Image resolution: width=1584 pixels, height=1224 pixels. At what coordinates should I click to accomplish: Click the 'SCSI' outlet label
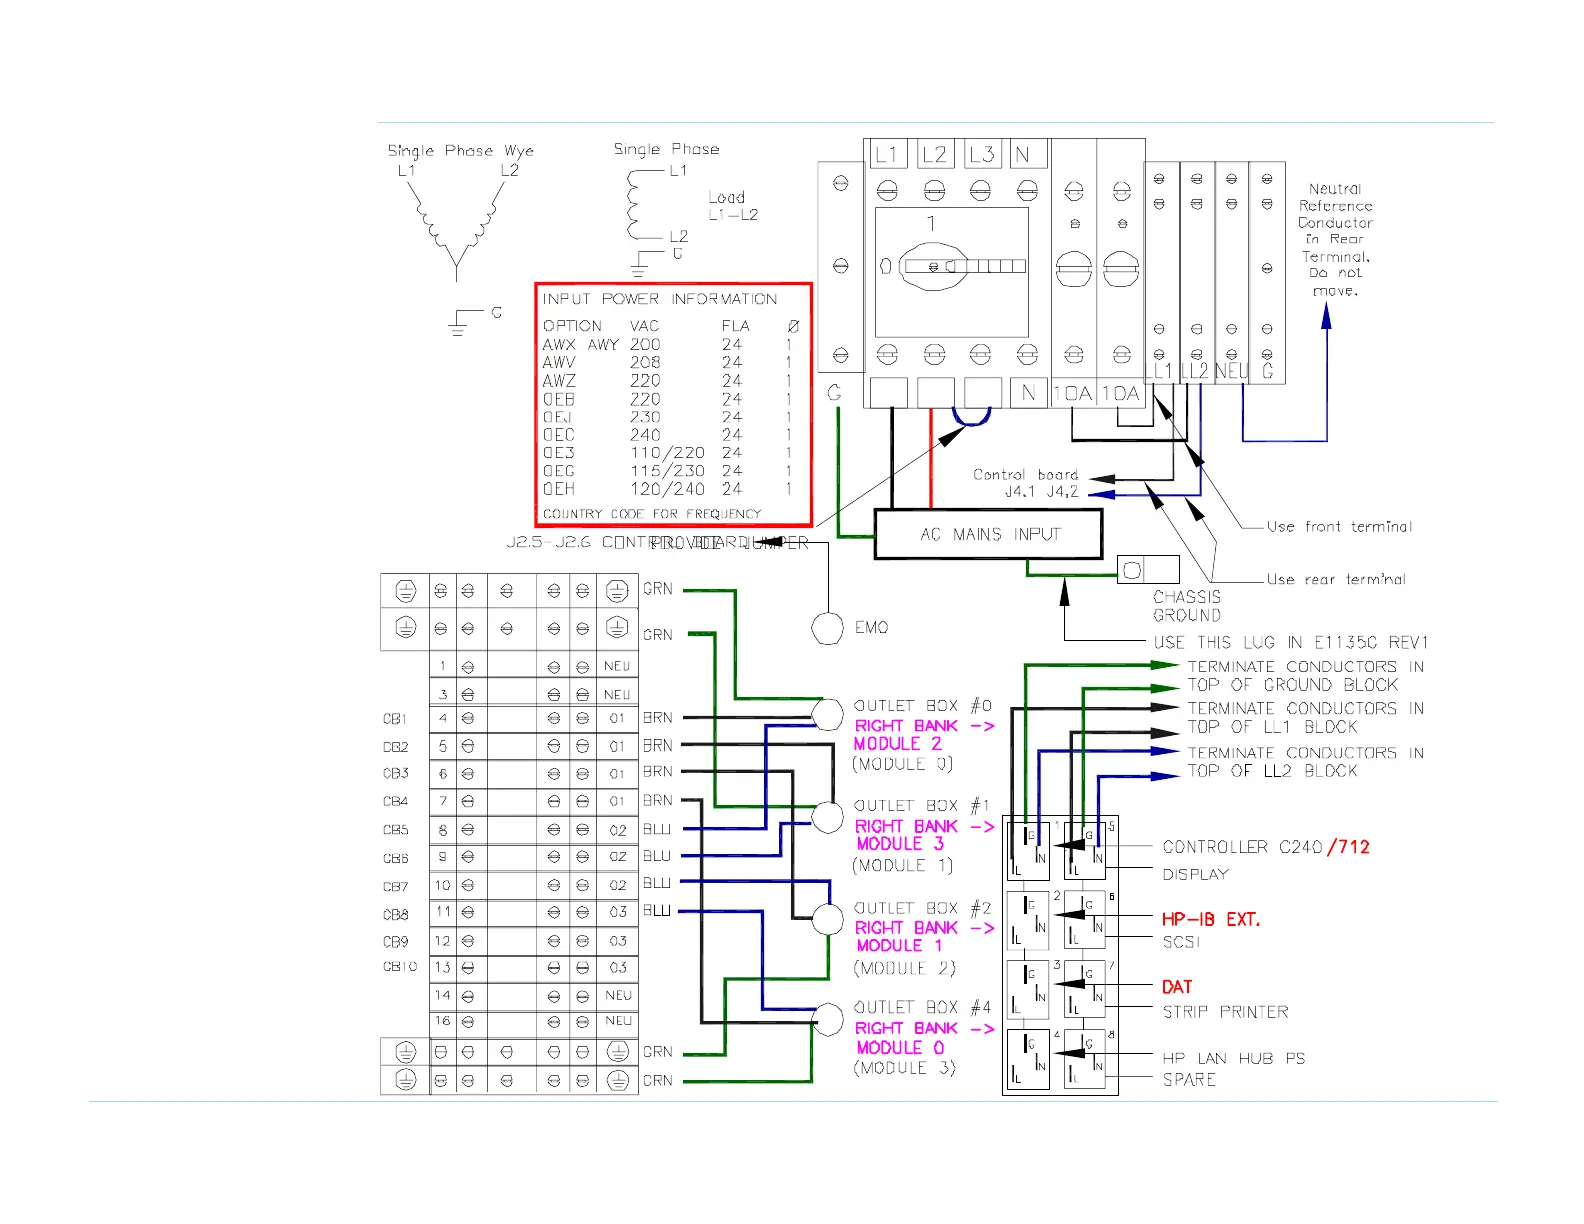(1180, 942)
